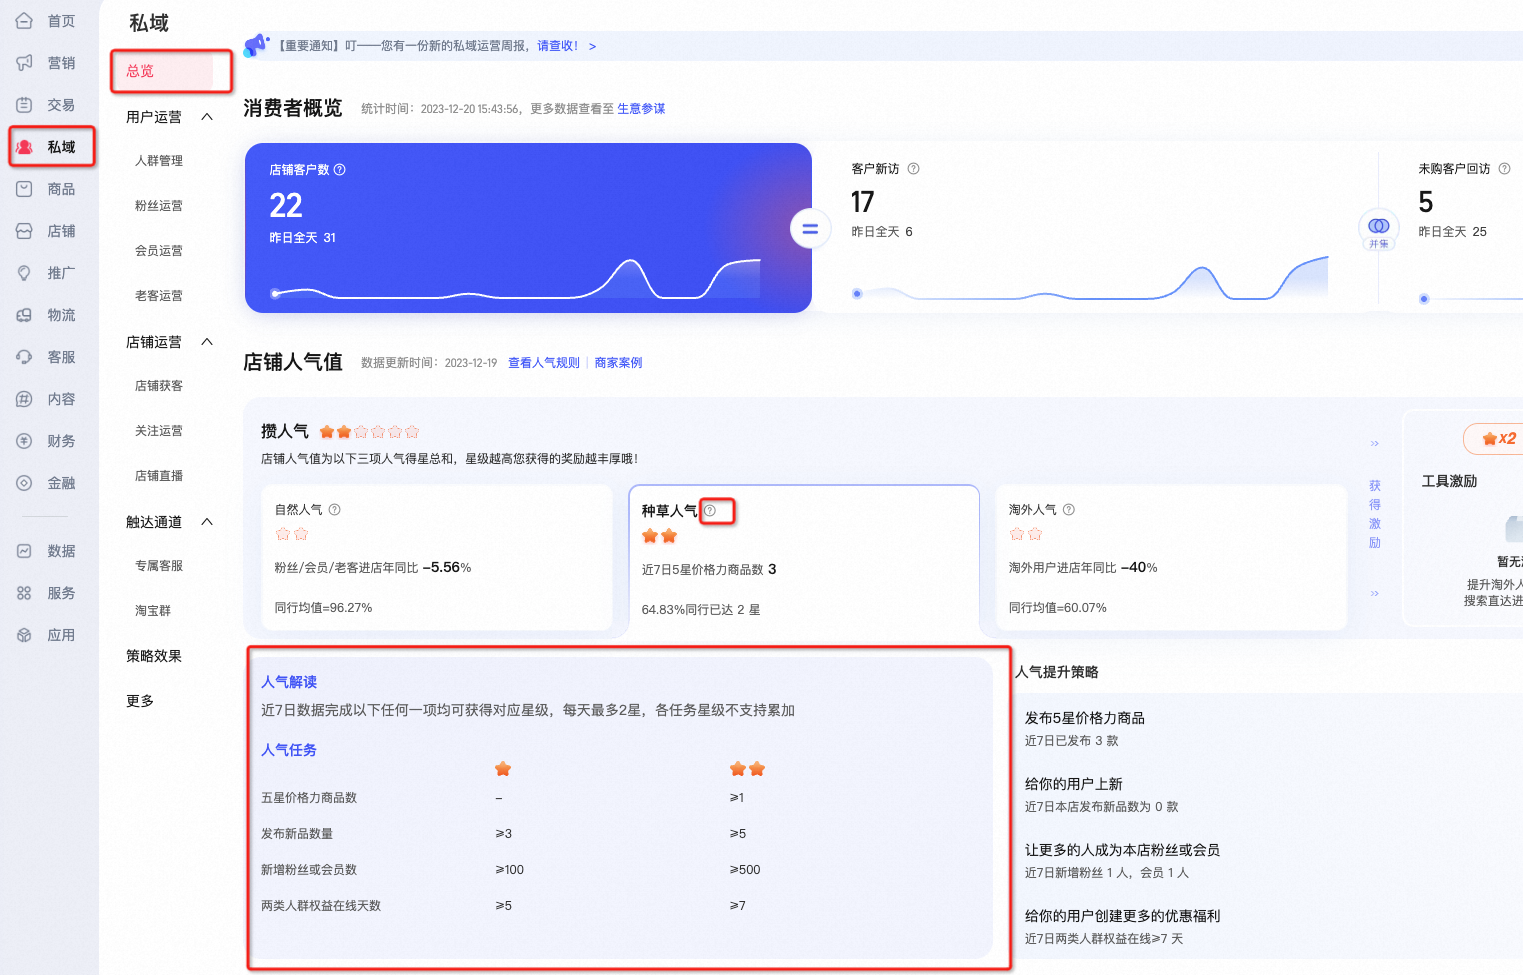Click the 私域 user icon

24,147
